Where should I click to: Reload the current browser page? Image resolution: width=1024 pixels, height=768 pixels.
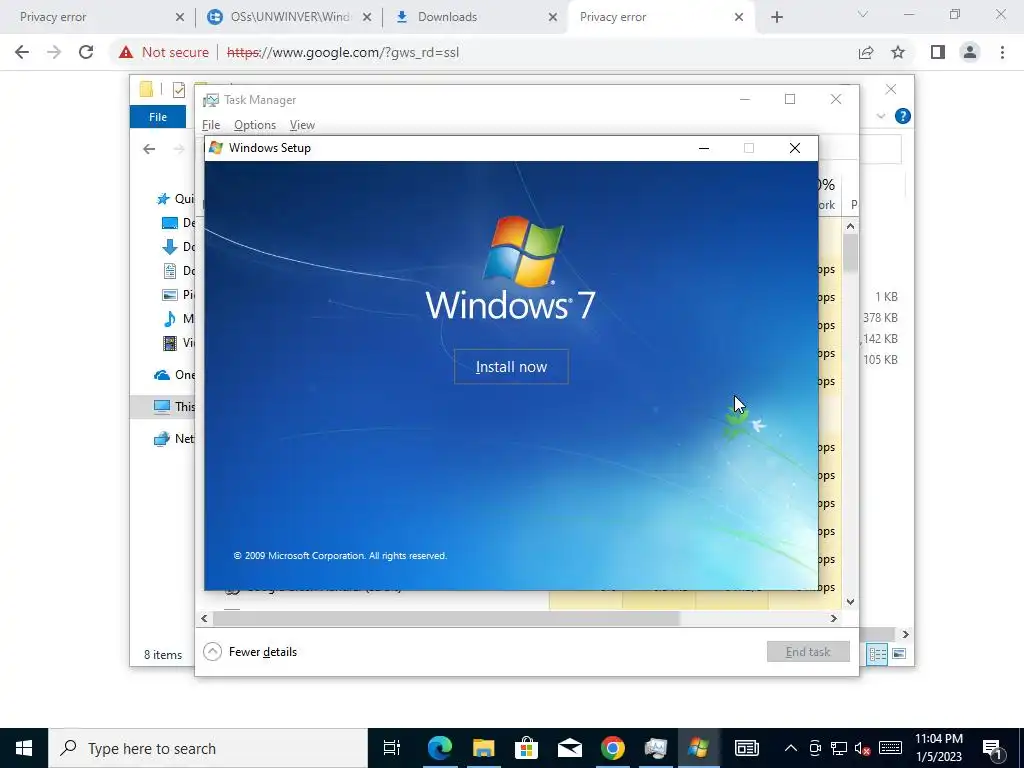(86, 52)
